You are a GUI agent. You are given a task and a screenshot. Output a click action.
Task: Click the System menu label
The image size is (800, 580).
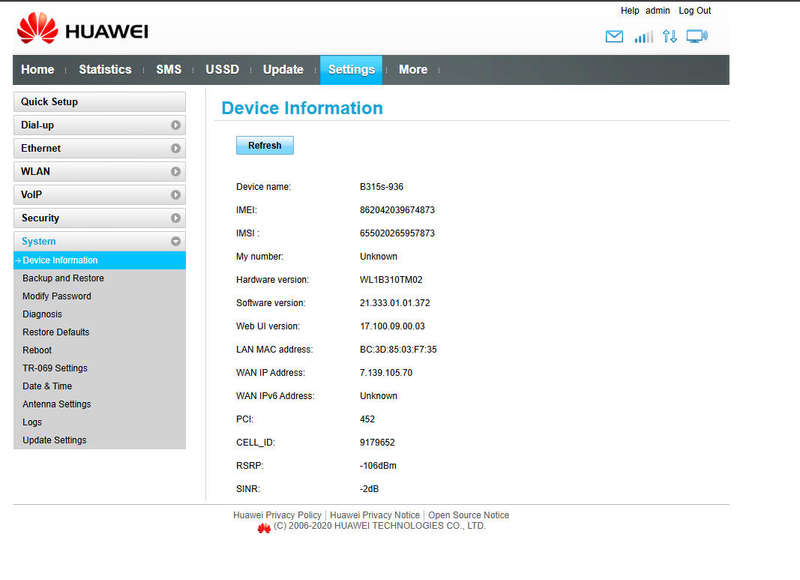pyautogui.click(x=39, y=241)
